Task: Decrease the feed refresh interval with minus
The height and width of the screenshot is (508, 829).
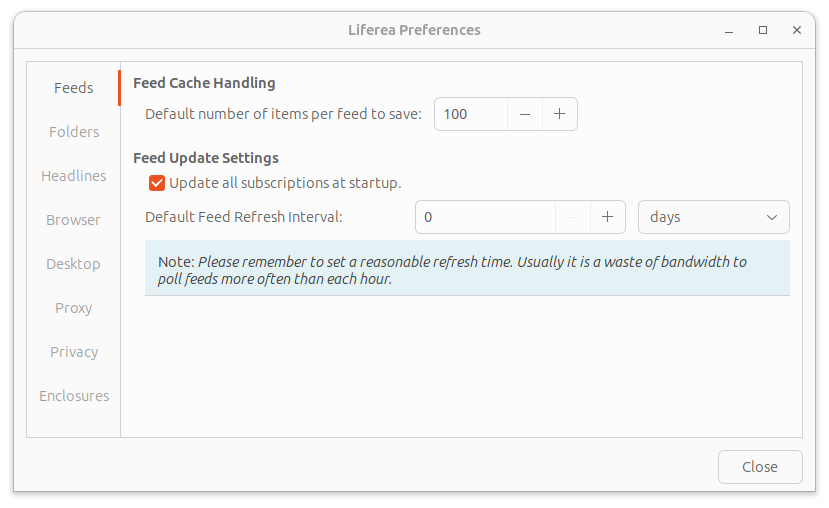Action: pos(573,217)
